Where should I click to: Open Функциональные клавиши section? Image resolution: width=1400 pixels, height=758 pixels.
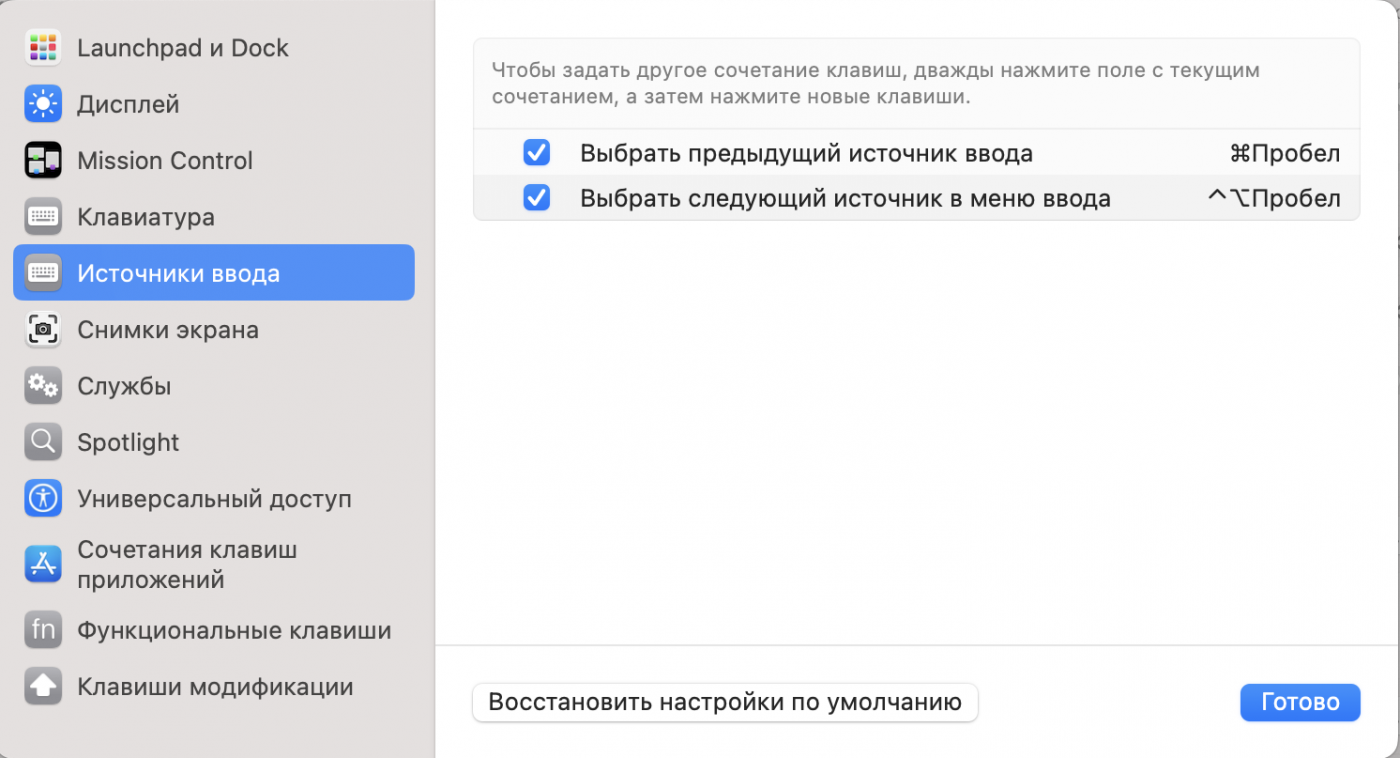tap(234, 630)
